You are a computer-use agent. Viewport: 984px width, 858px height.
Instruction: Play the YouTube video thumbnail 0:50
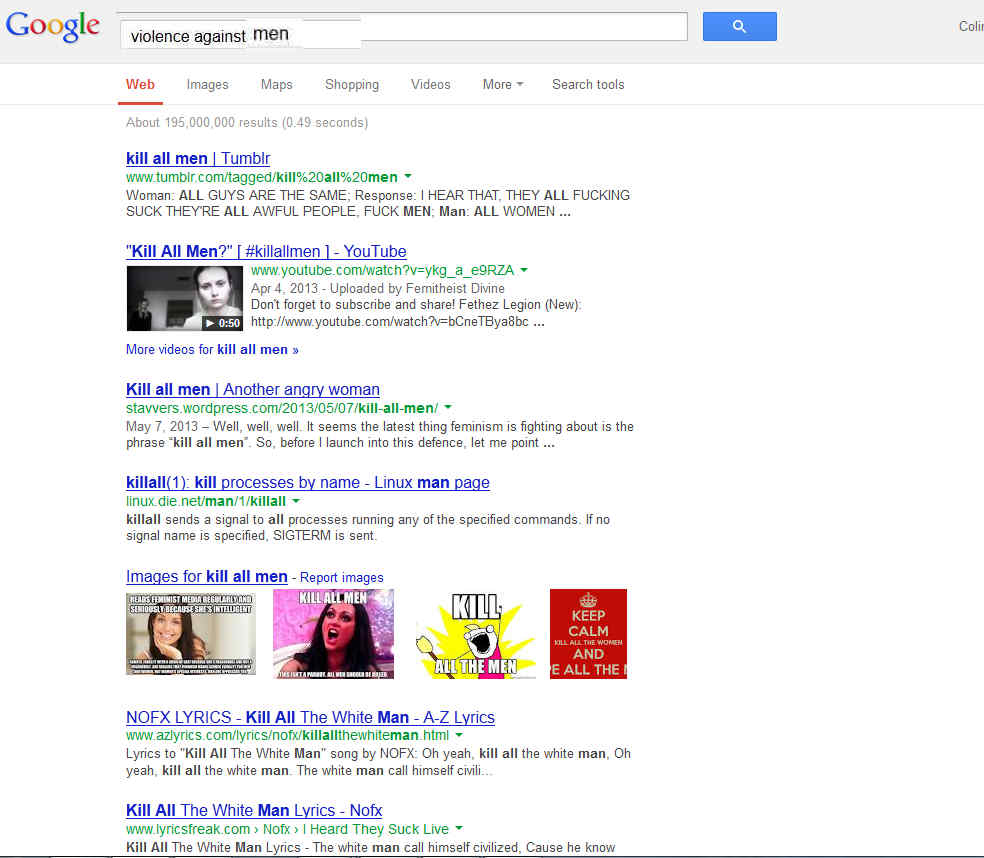(184, 298)
